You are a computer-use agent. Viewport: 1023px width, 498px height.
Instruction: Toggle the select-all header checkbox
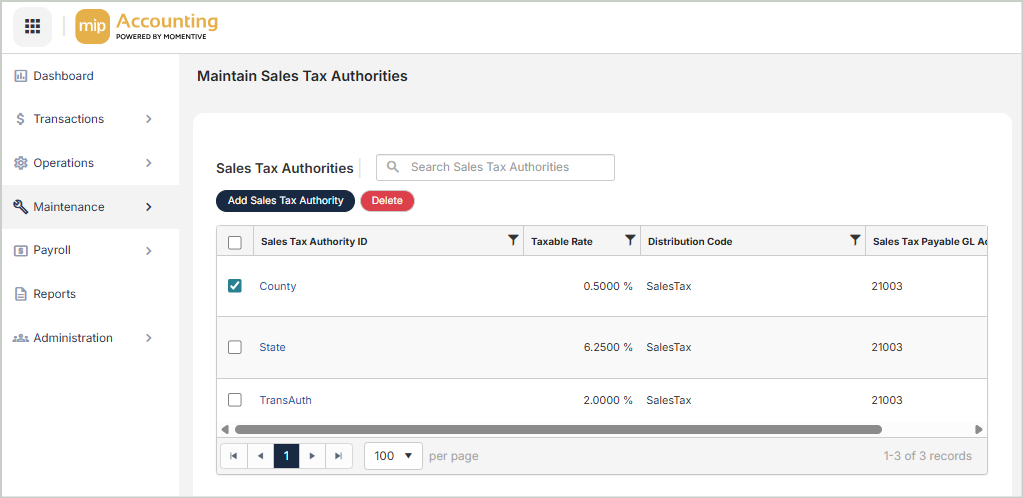tap(235, 242)
